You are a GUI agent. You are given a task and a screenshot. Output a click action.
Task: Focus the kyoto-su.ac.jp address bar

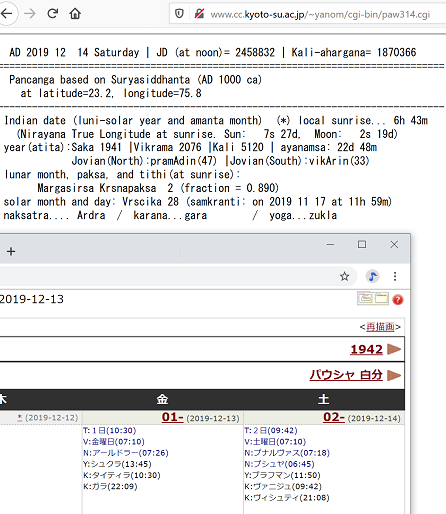320,14
